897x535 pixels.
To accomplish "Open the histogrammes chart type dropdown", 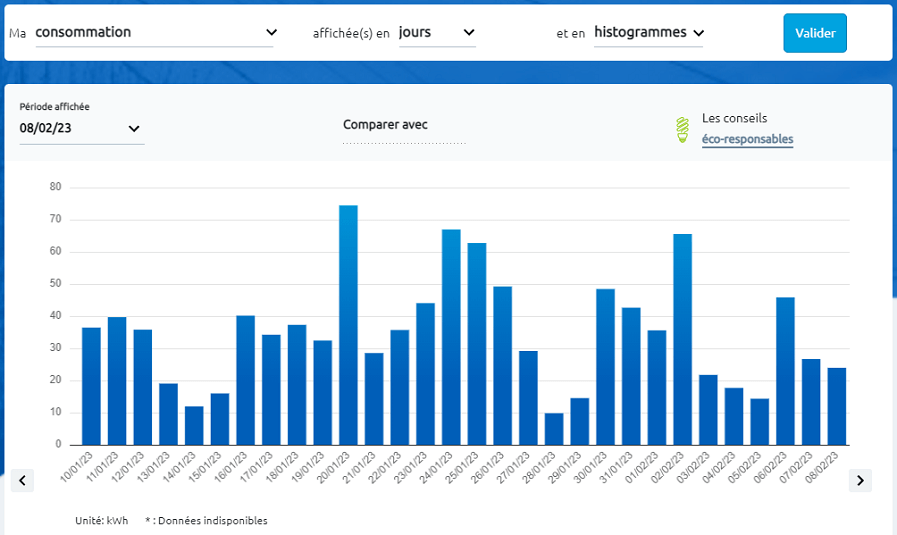I will coord(649,33).
